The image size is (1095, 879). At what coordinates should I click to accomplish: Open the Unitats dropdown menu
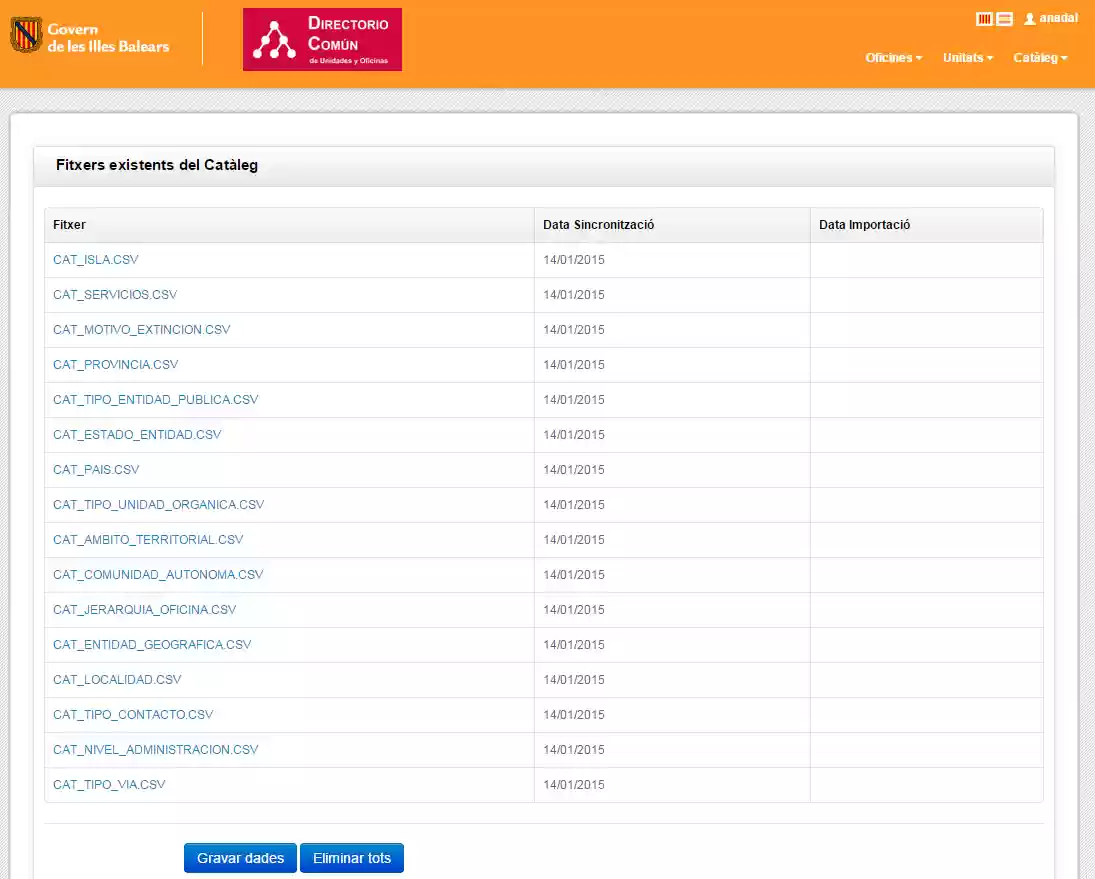[965, 58]
